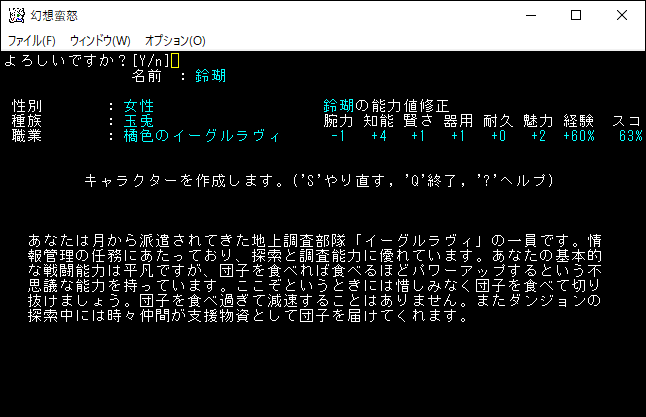
Task: Maximize the game window
Action: [x=575, y=16]
